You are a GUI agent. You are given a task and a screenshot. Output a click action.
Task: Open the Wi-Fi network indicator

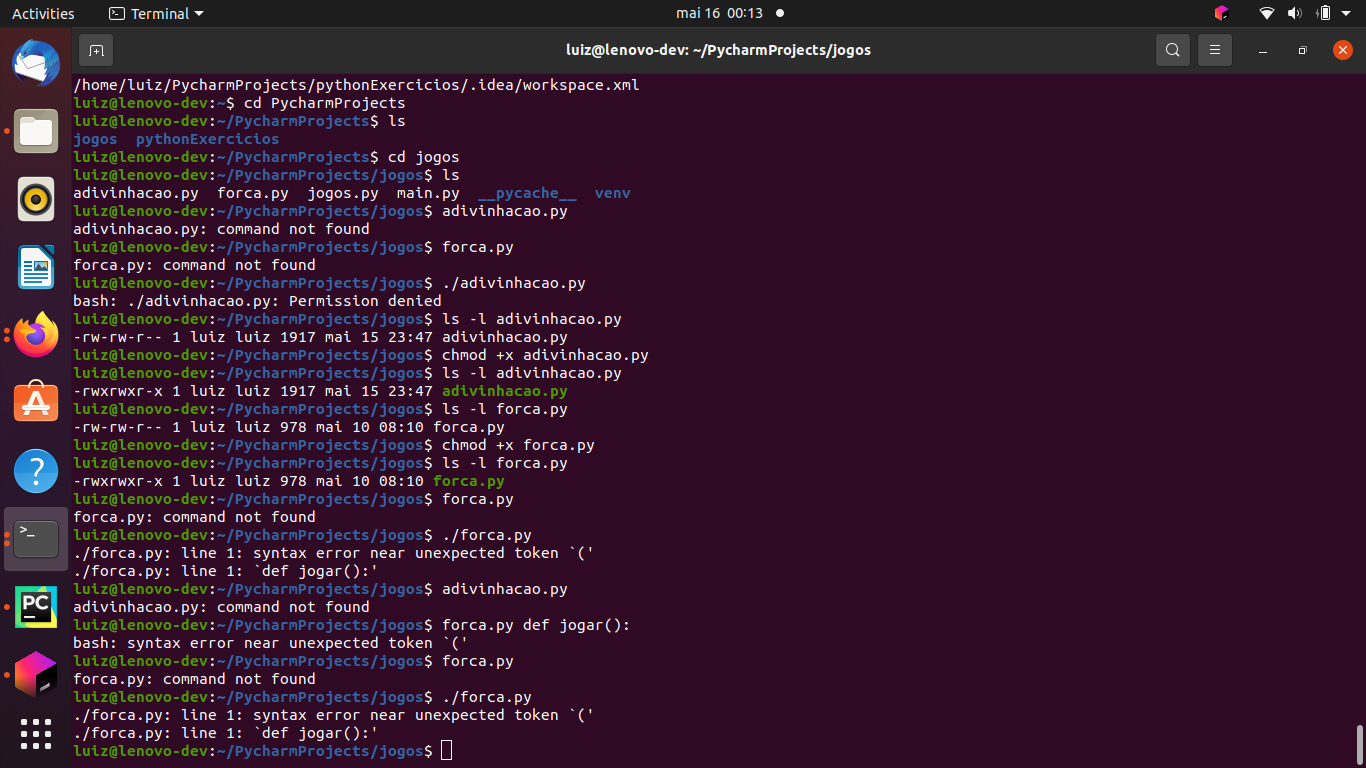coord(1267,13)
